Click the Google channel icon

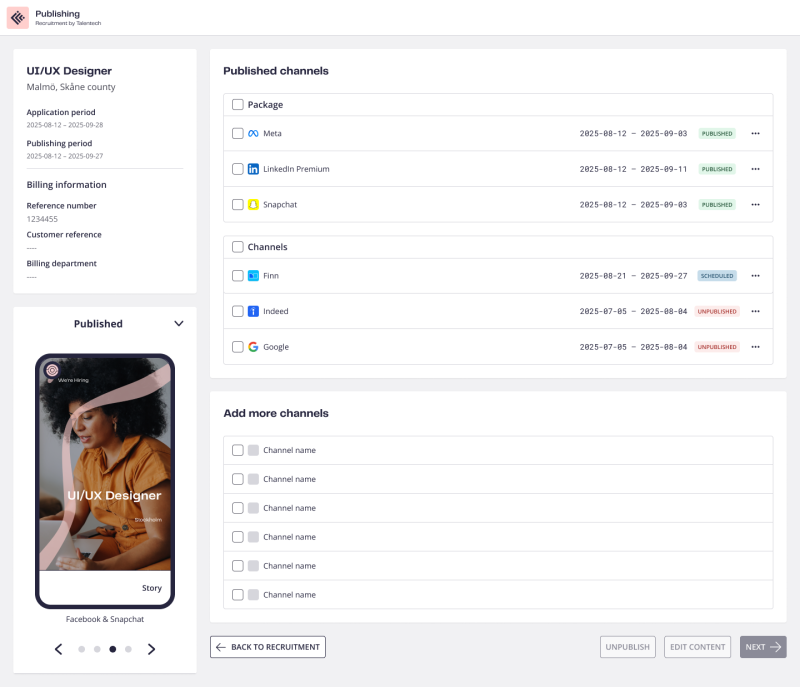click(x=253, y=347)
